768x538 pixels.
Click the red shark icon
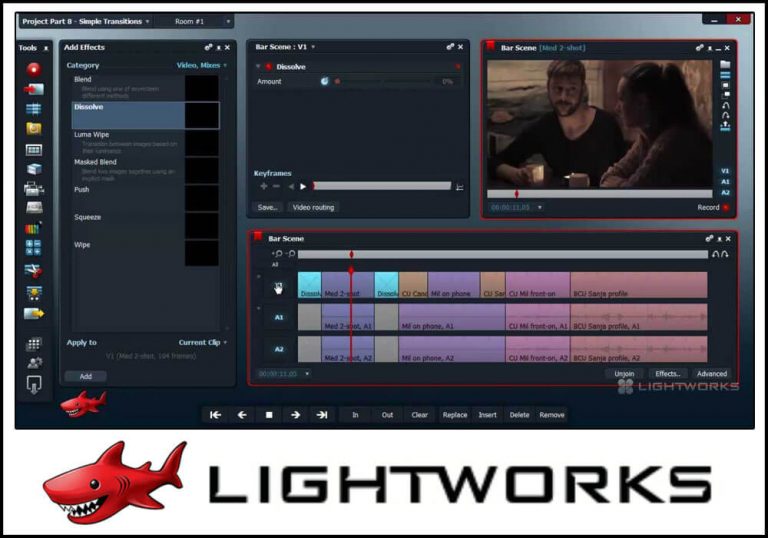pyautogui.click(x=83, y=403)
